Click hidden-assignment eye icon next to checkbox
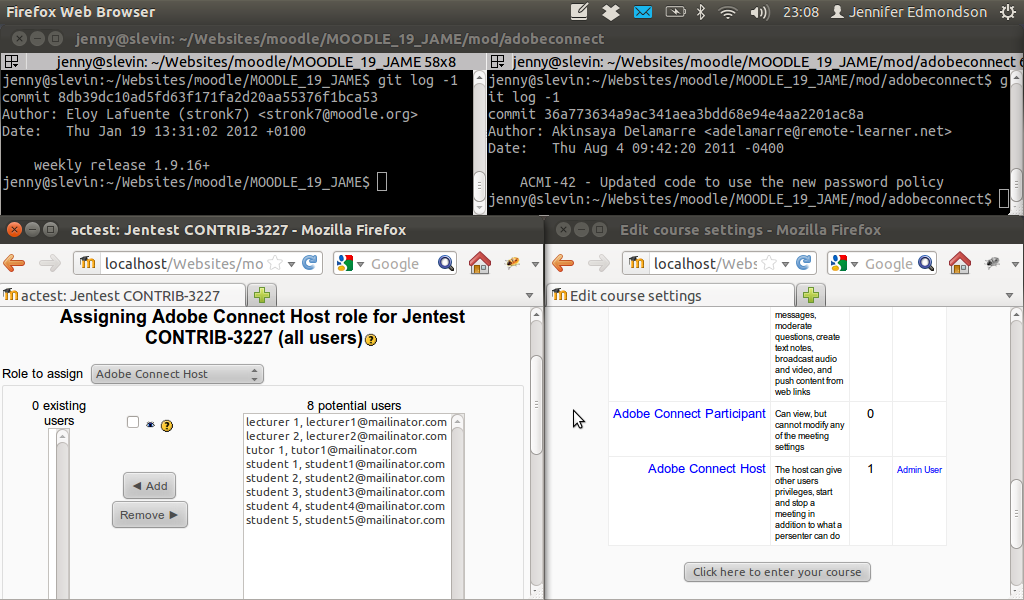1024x600 pixels. point(150,425)
